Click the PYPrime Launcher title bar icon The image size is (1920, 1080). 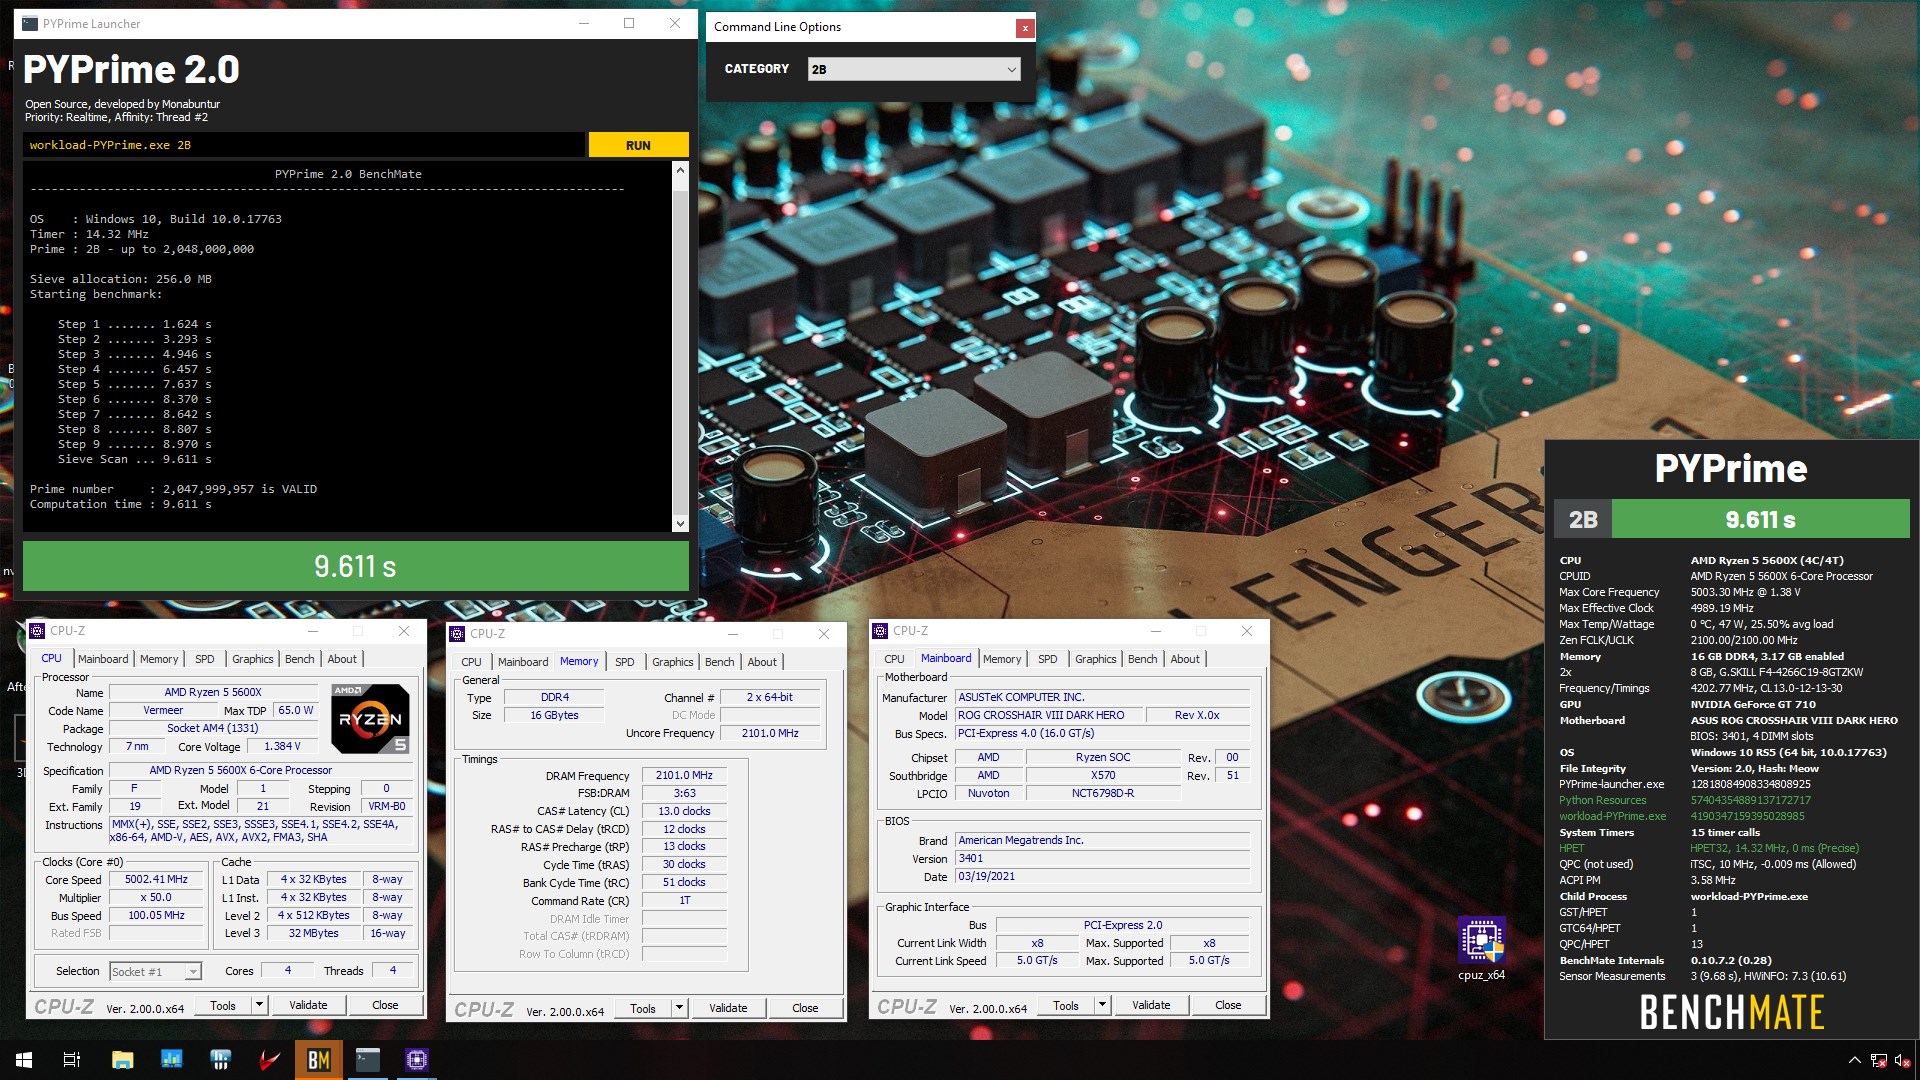[x=30, y=23]
